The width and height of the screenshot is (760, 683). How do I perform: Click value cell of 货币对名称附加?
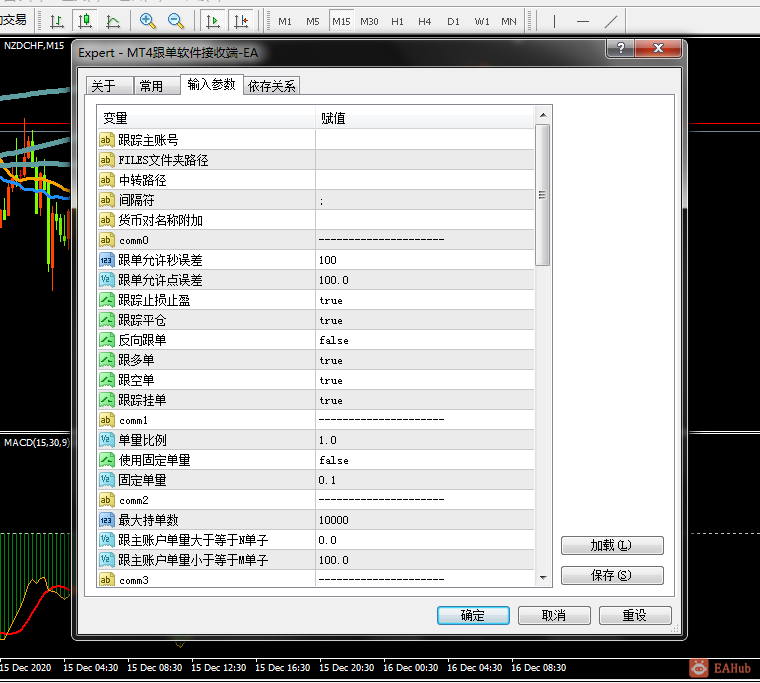(x=425, y=220)
